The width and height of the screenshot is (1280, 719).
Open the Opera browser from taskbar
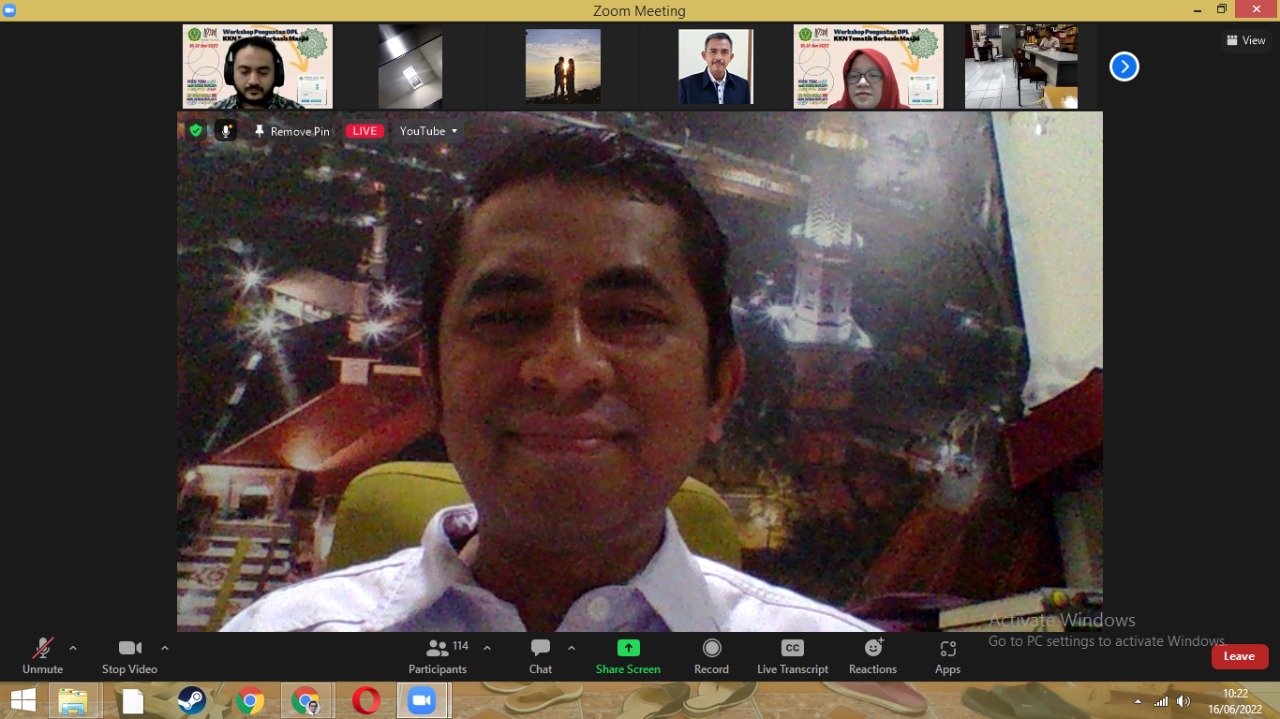point(366,701)
